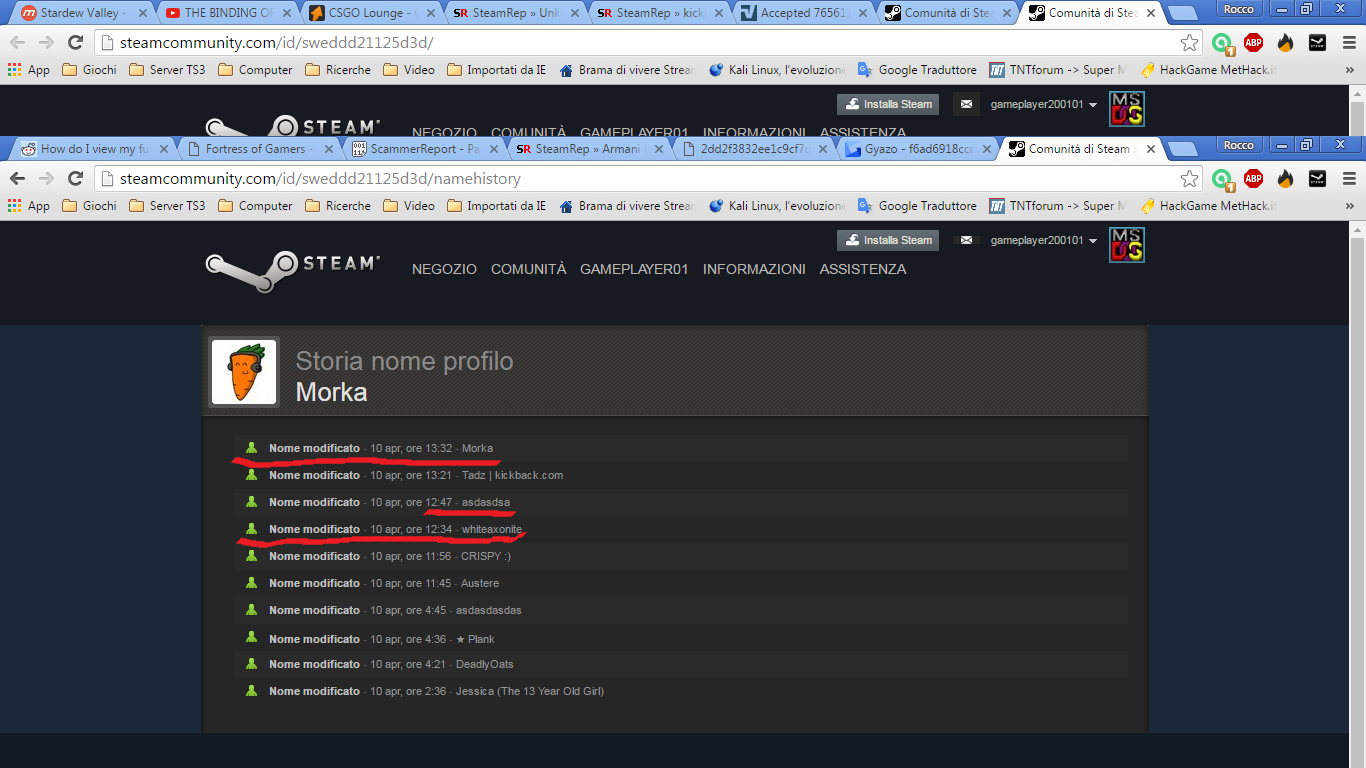Image resolution: width=1366 pixels, height=768 pixels.
Task: Click back arrow in the namehistory window
Action: pos(17,179)
